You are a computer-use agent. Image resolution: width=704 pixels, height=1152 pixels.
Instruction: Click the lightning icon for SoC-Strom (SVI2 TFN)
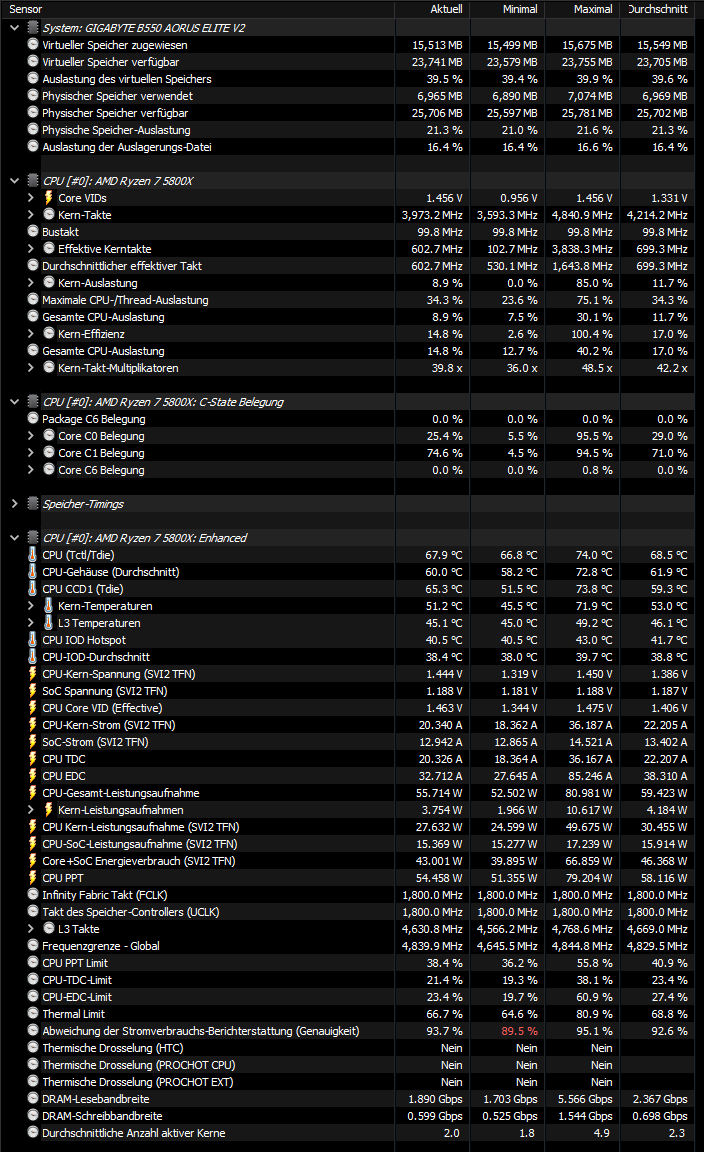point(32,742)
